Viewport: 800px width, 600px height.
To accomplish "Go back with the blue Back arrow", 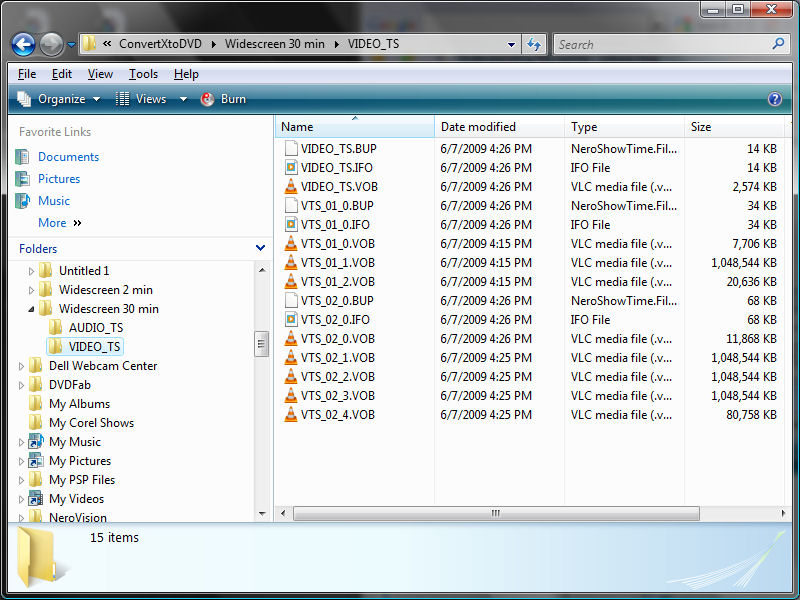I will pyautogui.click(x=23, y=44).
